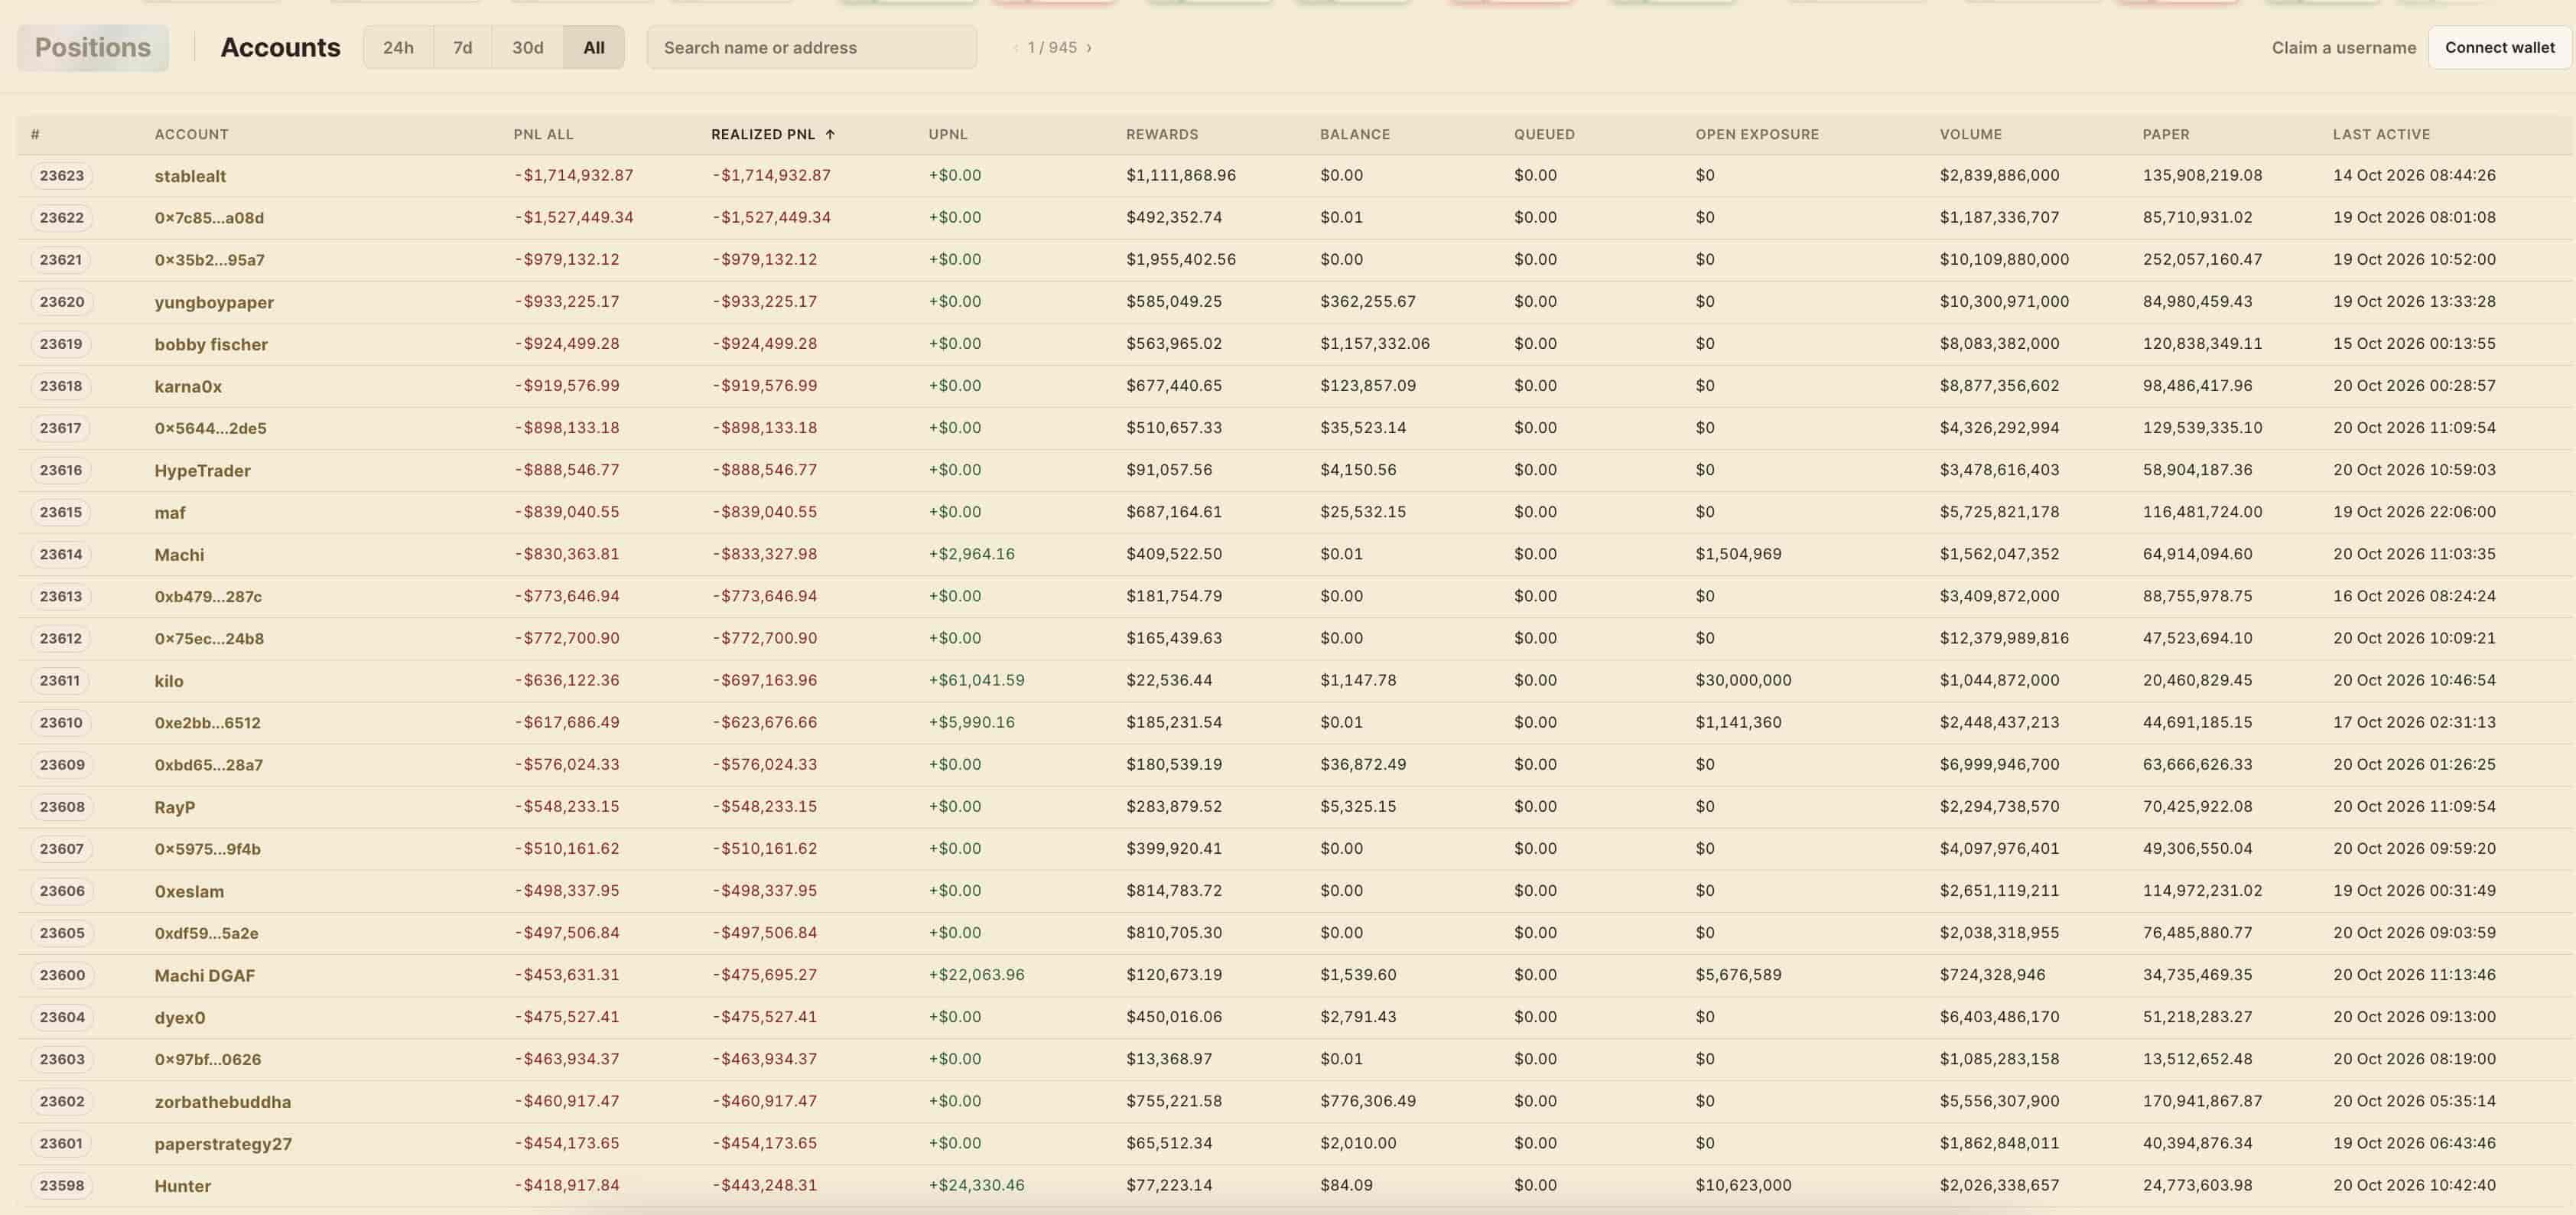Select 7d timeframe filter
Viewport: 2576px width, 1215px height.
pos(462,47)
